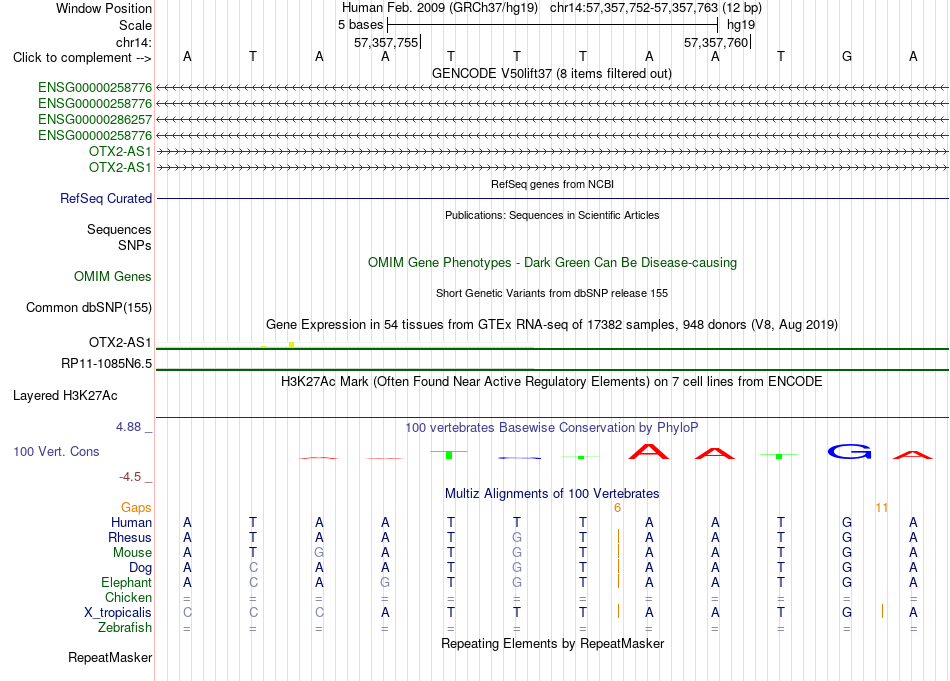Click the large blue G PhyloP logo

[x=849, y=451]
